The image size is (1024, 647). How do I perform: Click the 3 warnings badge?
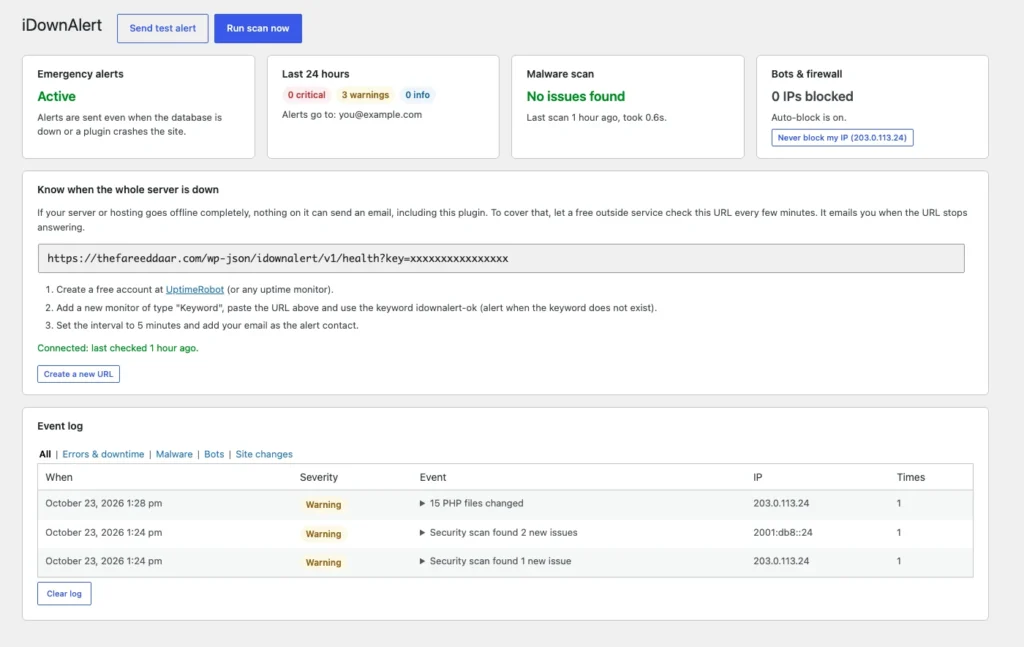(x=365, y=95)
